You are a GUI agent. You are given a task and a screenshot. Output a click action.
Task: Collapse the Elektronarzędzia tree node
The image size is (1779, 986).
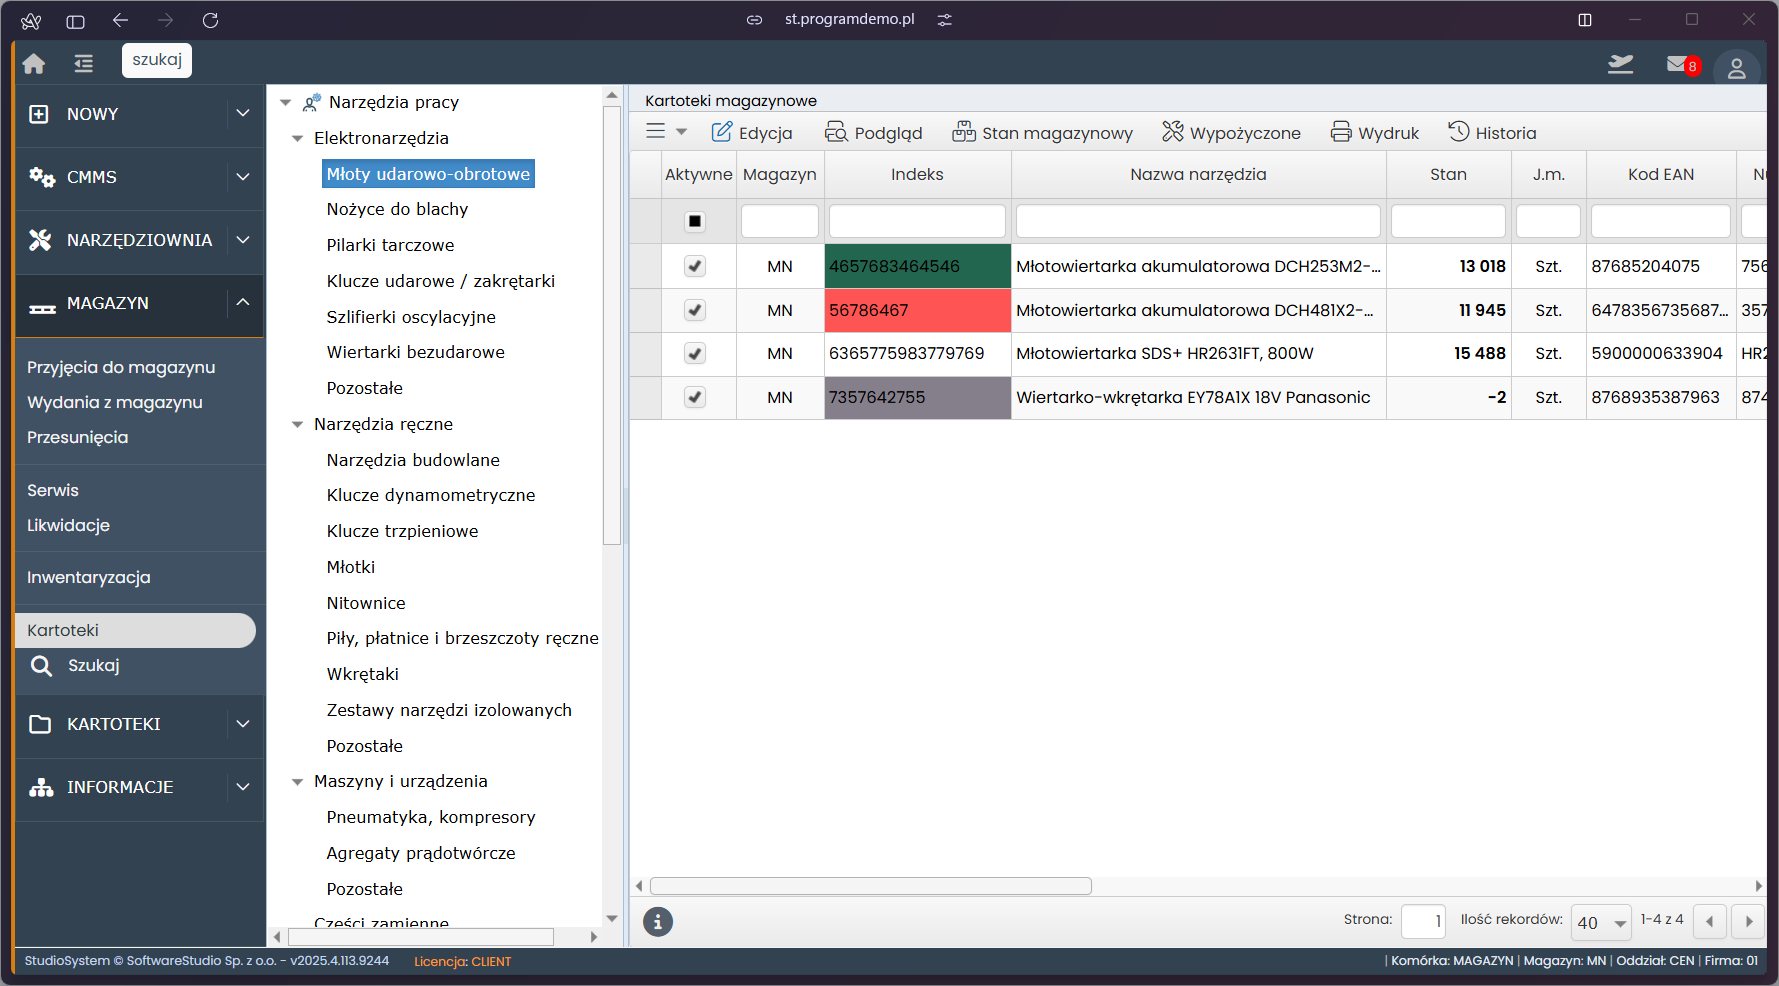point(297,138)
